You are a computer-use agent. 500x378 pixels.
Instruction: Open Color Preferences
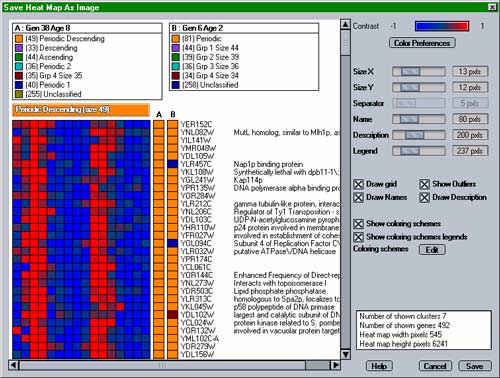pyautogui.click(x=422, y=43)
